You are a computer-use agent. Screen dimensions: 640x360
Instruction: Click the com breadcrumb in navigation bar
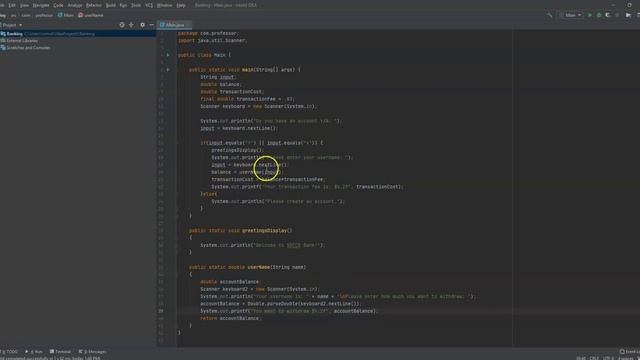click(x=26, y=15)
